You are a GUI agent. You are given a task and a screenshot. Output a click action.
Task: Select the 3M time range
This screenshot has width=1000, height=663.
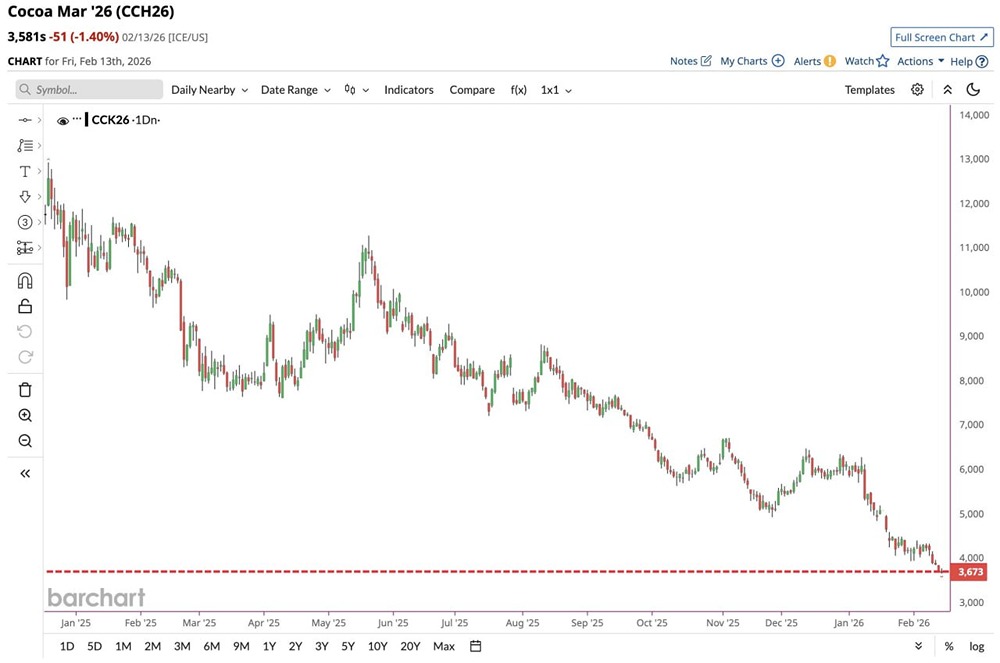(182, 646)
